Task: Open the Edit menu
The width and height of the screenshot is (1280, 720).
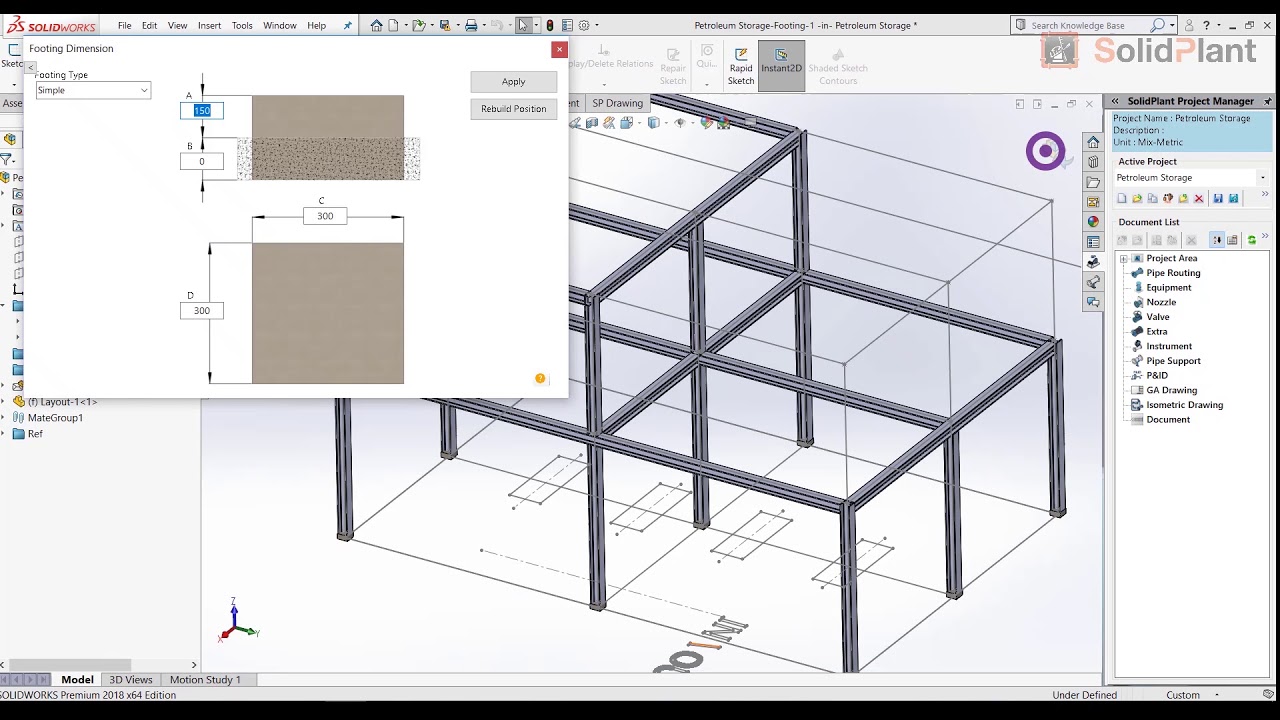Action: [149, 25]
